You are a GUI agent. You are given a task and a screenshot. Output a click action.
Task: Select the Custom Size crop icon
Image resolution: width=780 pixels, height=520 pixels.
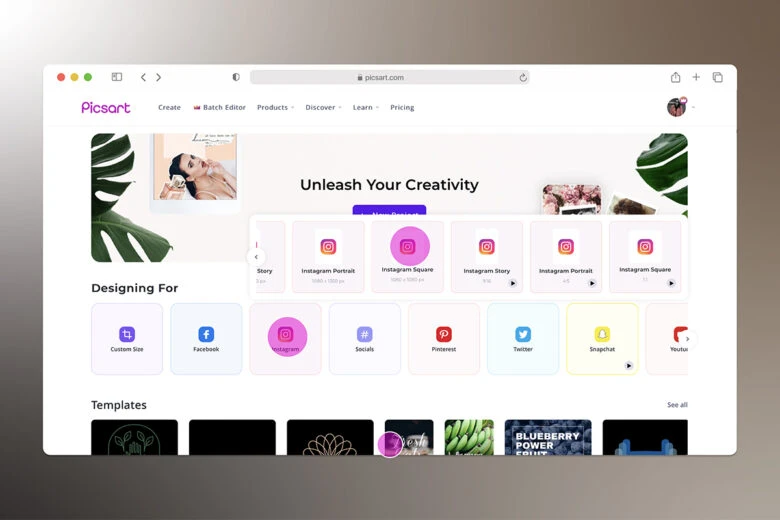[x=127, y=335]
